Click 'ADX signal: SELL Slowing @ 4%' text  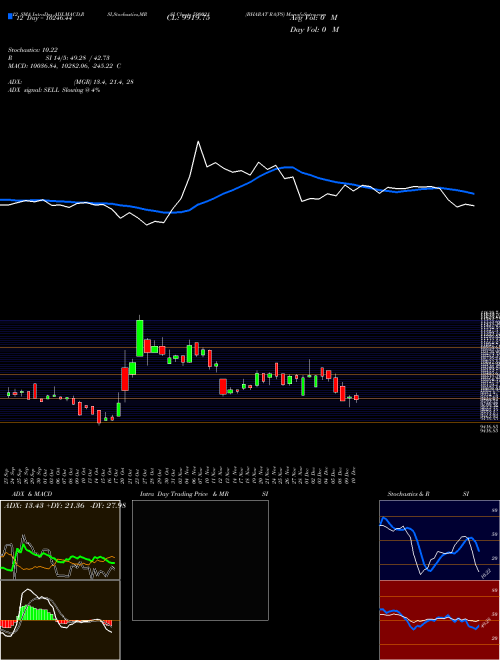(x=54, y=90)
